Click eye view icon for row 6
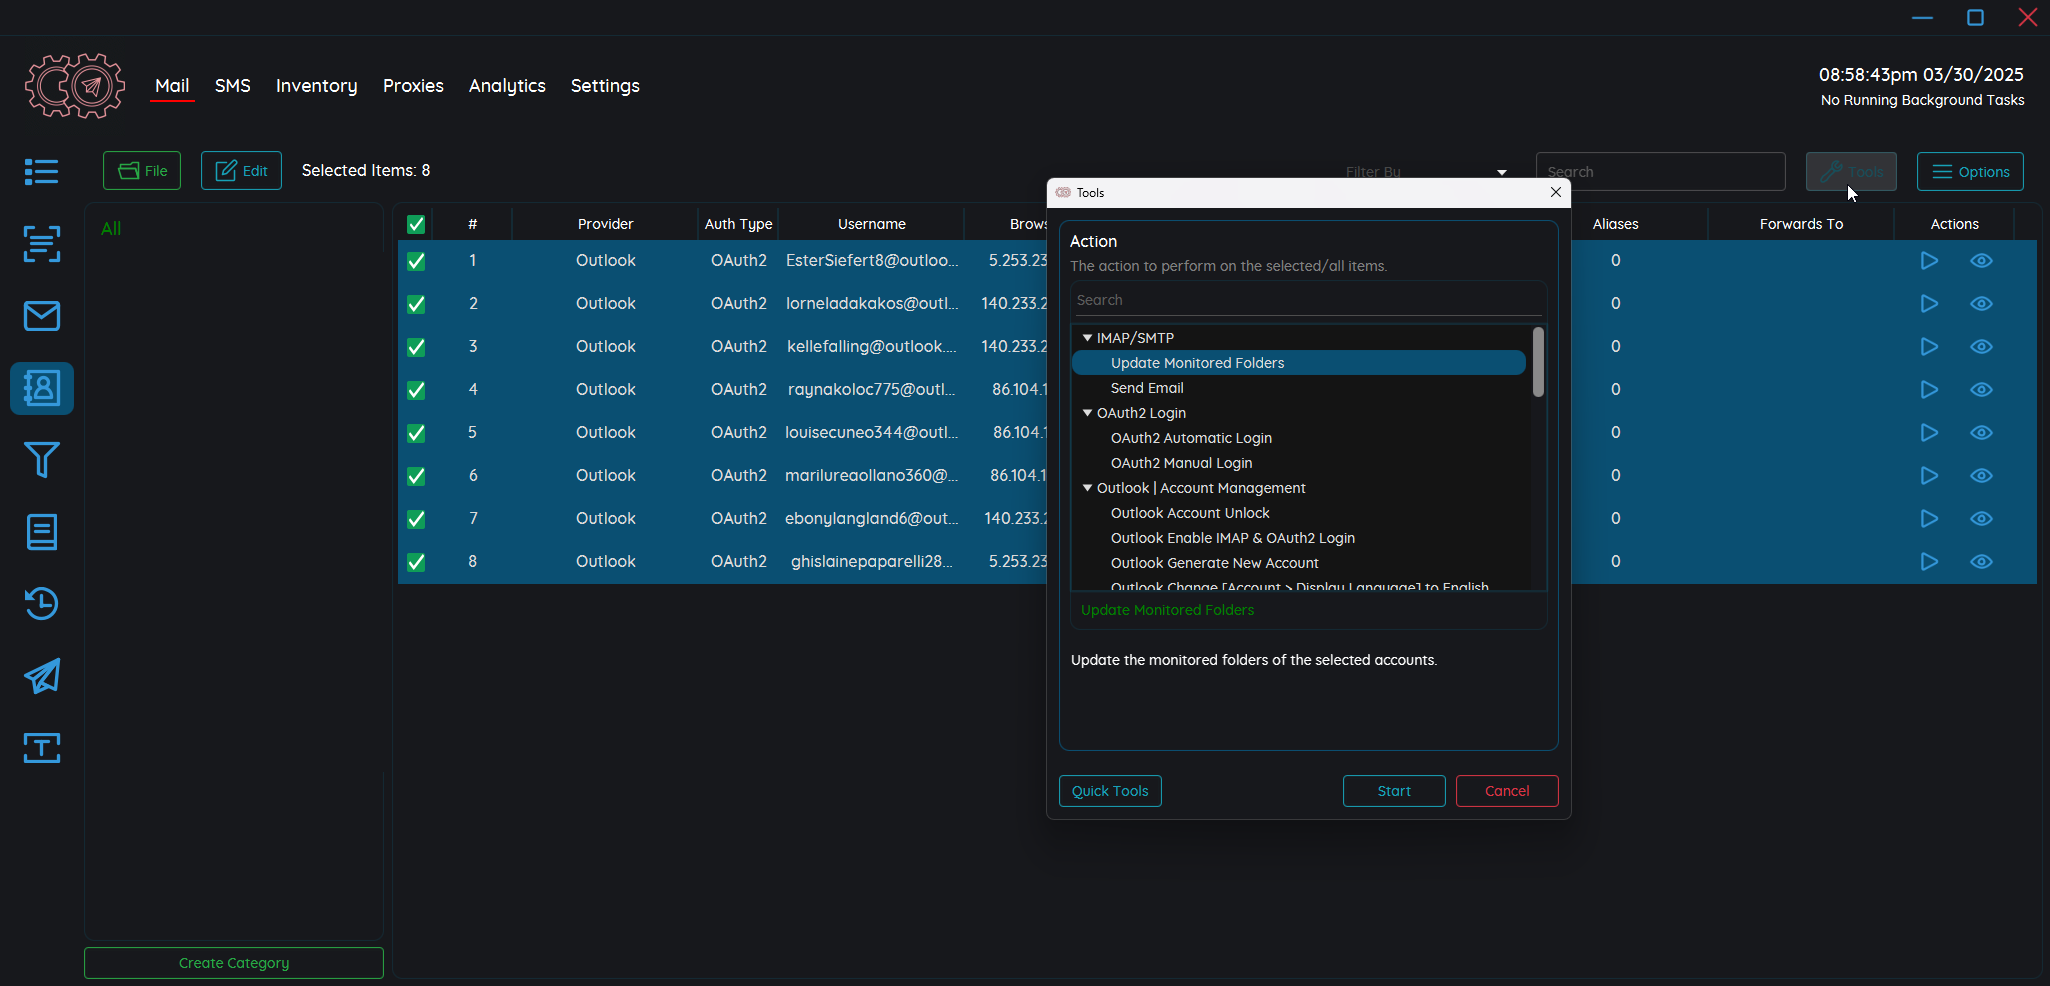Screen dimensions: 2050x986 click(x=1981, y=476)
